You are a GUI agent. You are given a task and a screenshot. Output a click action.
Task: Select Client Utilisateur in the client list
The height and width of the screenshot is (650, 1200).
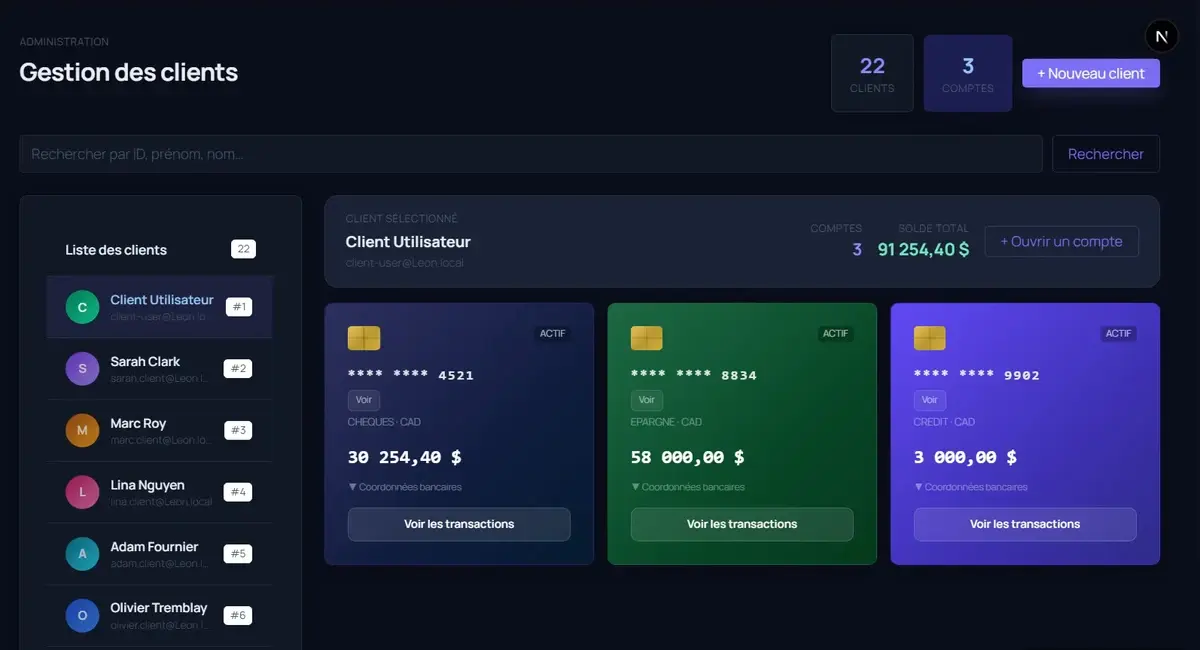coord(160,307)
